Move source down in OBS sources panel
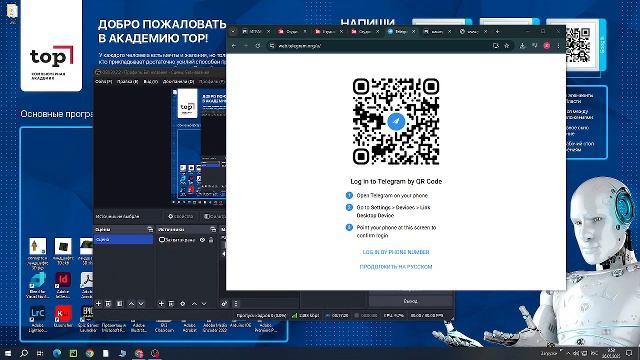Screen dimensions: 640x360 point(204,304)
